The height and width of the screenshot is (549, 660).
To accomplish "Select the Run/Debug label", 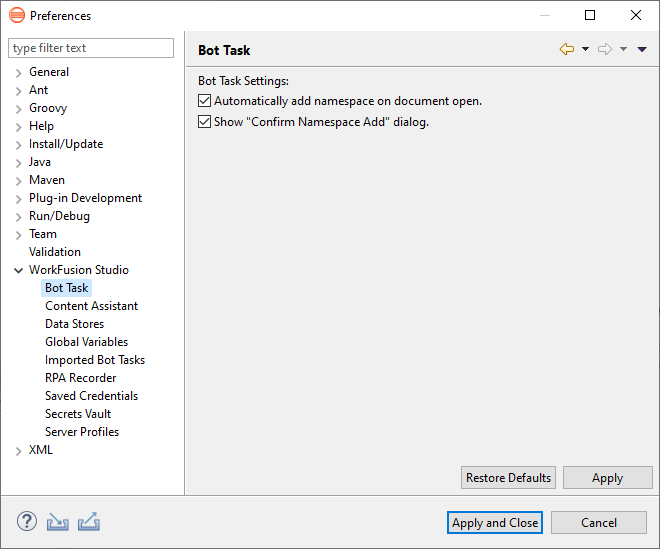I will pyautogui.click(x=59, y=216).
